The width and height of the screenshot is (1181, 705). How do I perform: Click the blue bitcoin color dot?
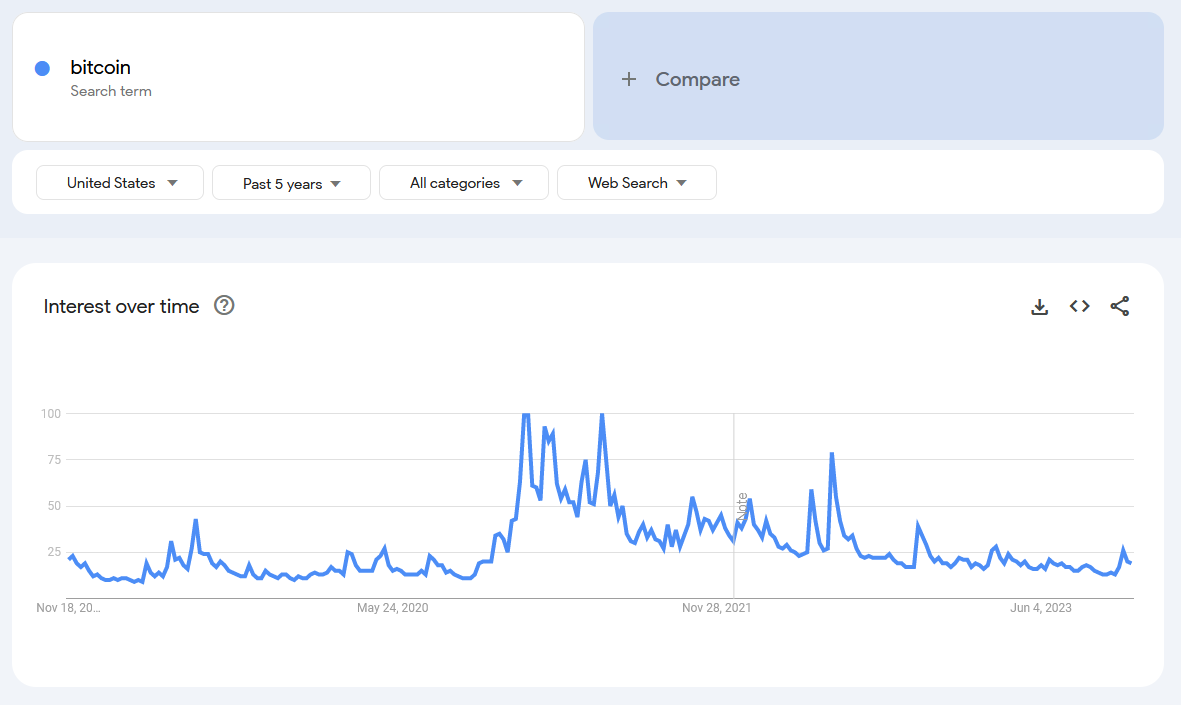coord(42,69)
